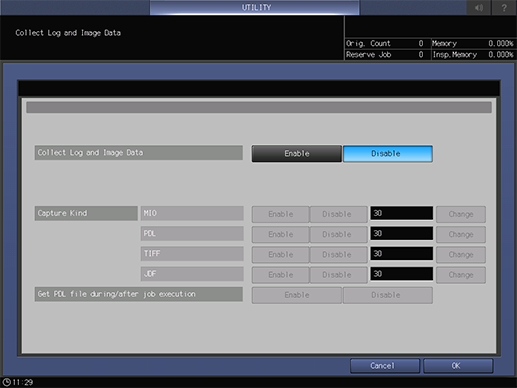
Task: Confirm settings with the OK button
Action: (x=458, y=366)
